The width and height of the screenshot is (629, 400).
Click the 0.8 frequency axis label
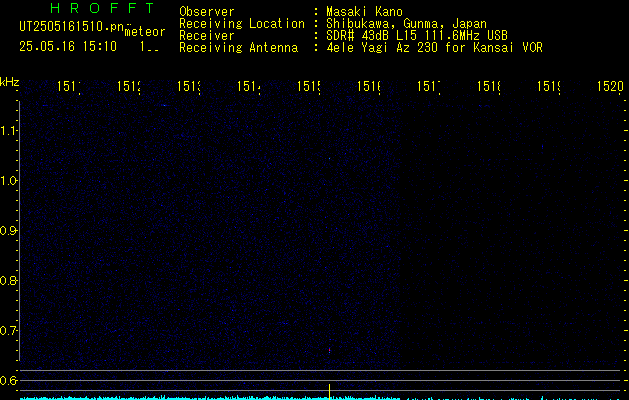7,280
